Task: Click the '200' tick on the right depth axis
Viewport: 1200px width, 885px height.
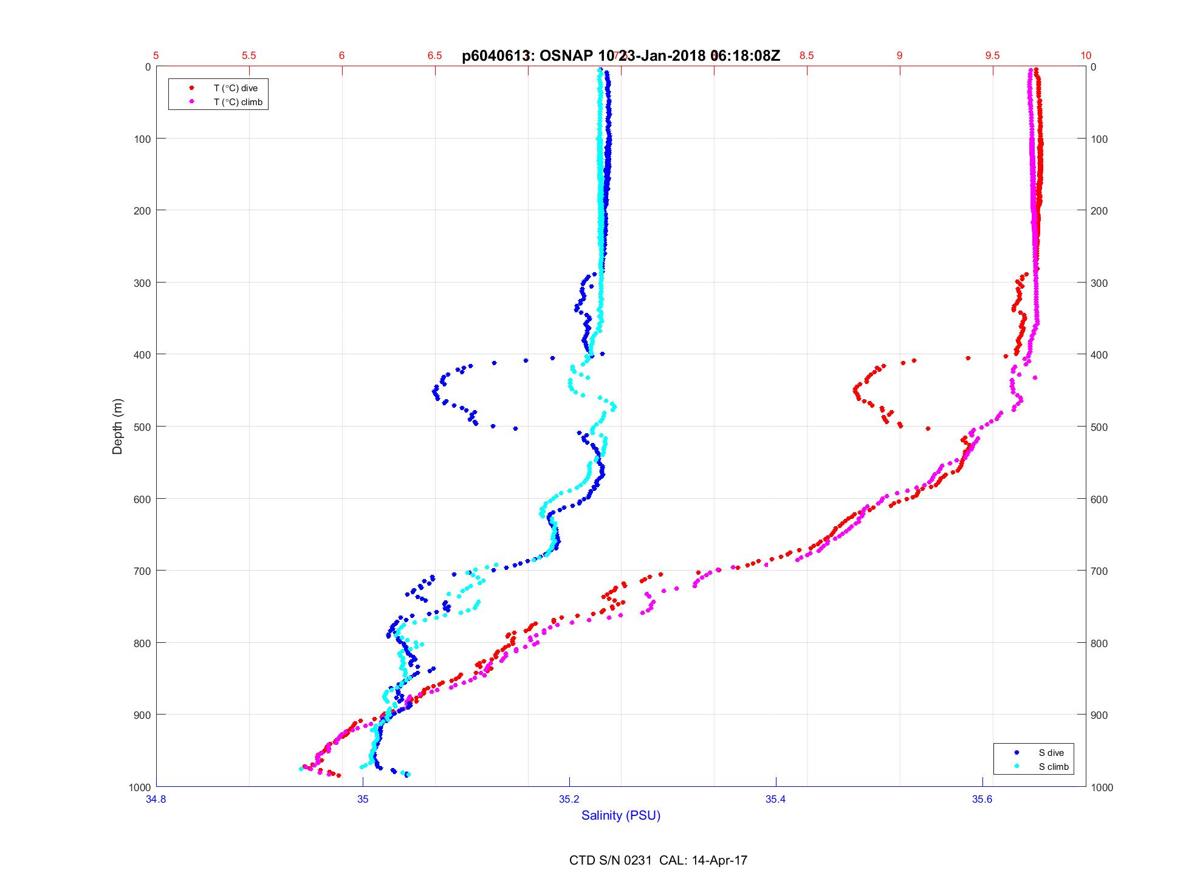Action: [1101, 211]
